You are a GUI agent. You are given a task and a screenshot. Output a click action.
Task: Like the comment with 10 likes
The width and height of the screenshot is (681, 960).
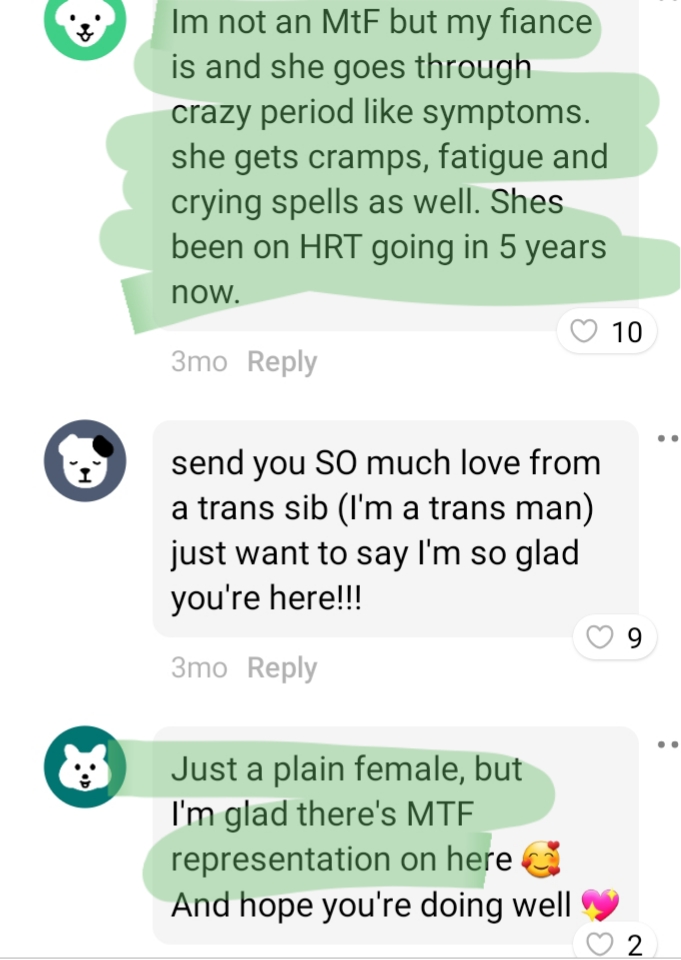606,332
